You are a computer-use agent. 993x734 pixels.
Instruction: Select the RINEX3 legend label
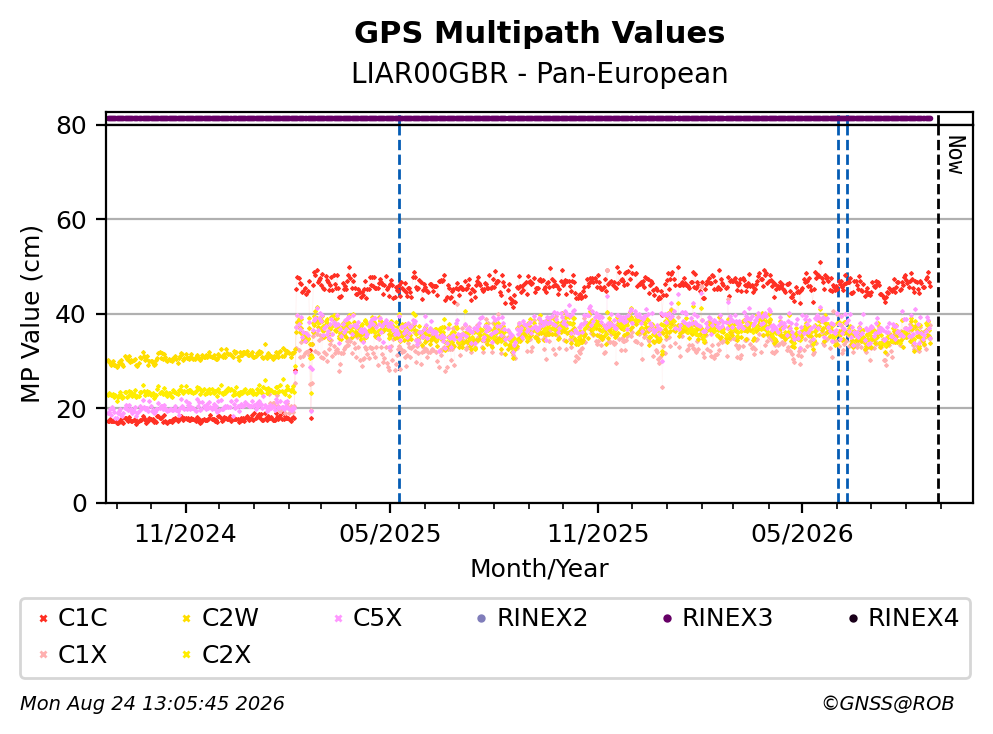coord(727,617)
